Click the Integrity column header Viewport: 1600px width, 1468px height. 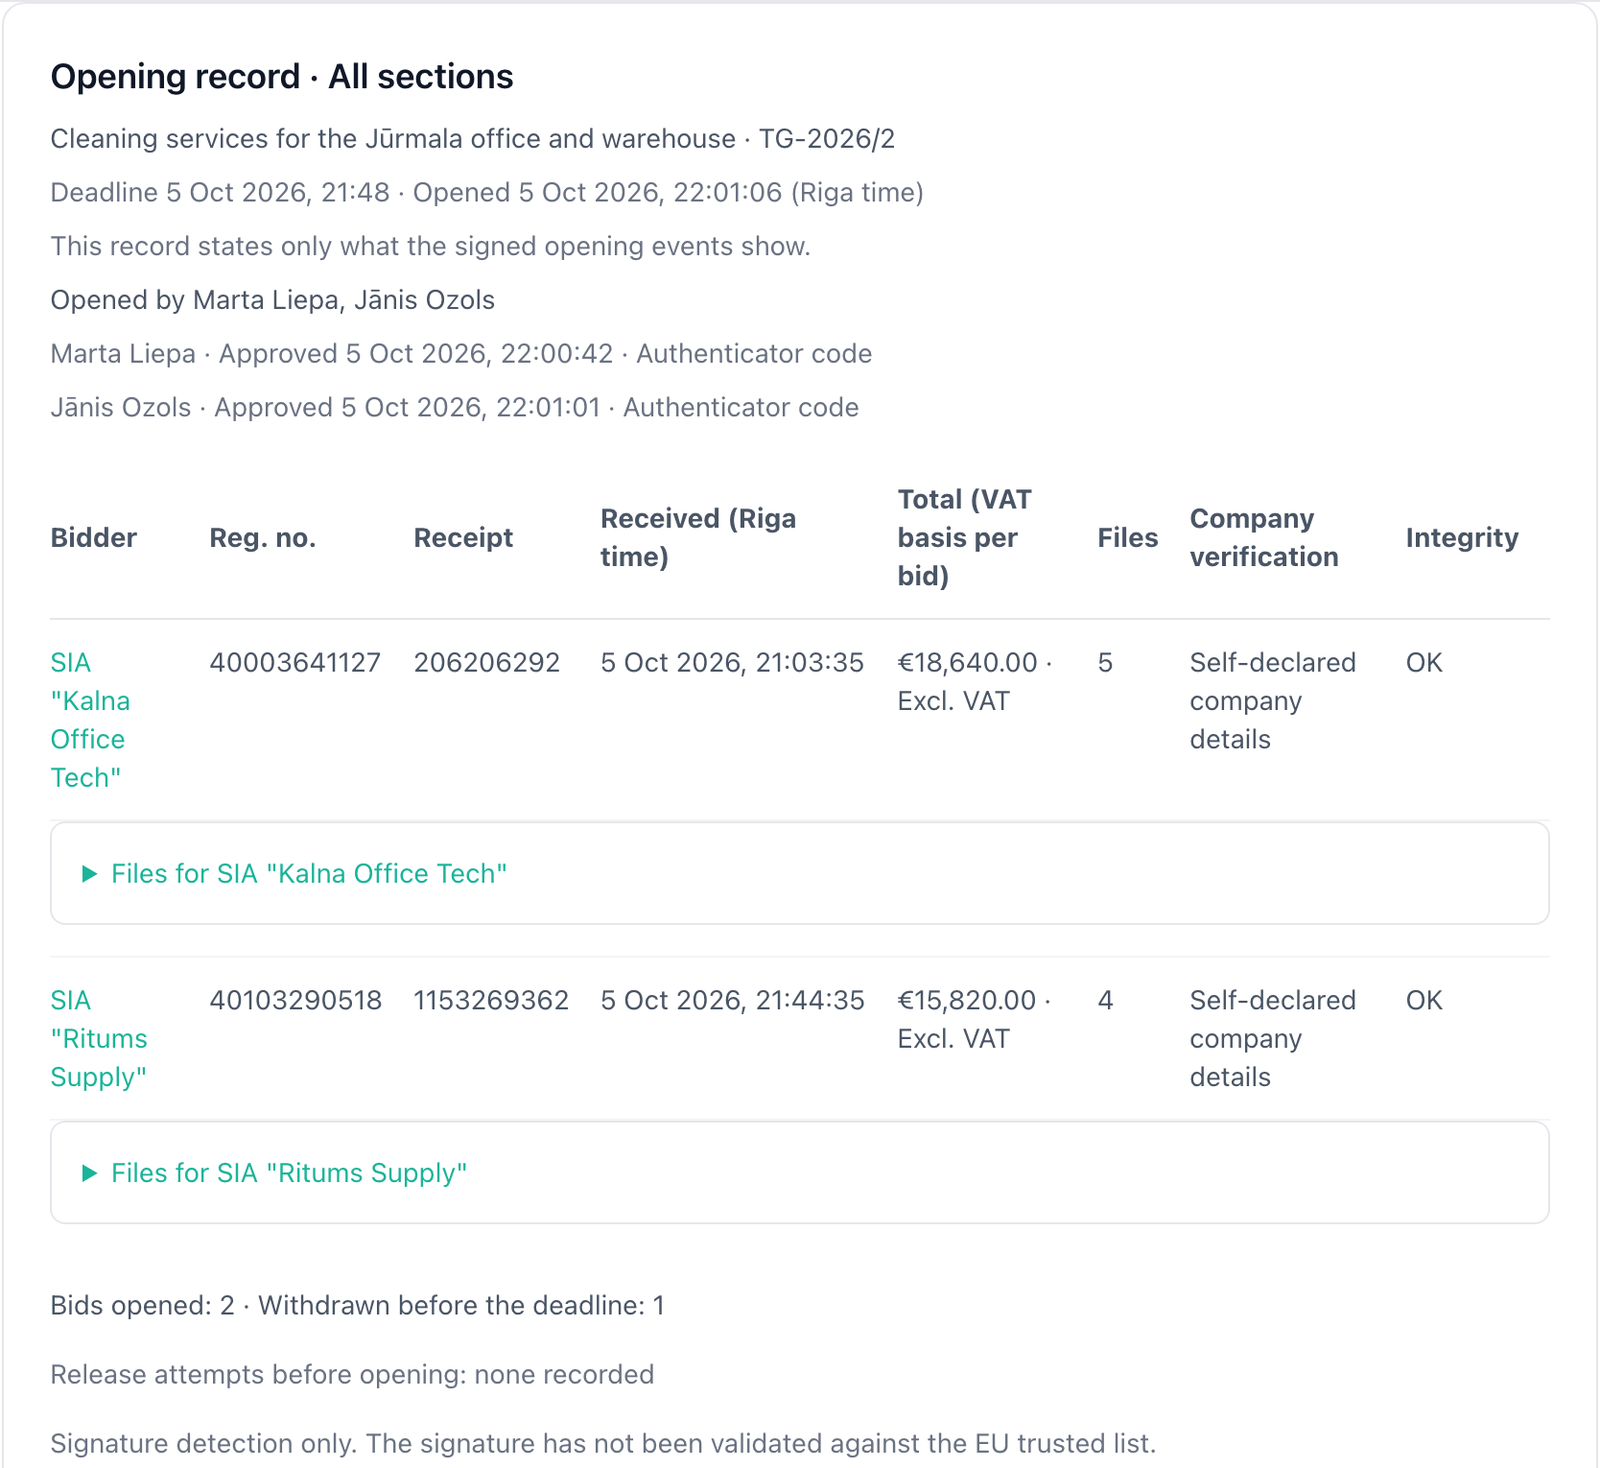point(1462,538)
